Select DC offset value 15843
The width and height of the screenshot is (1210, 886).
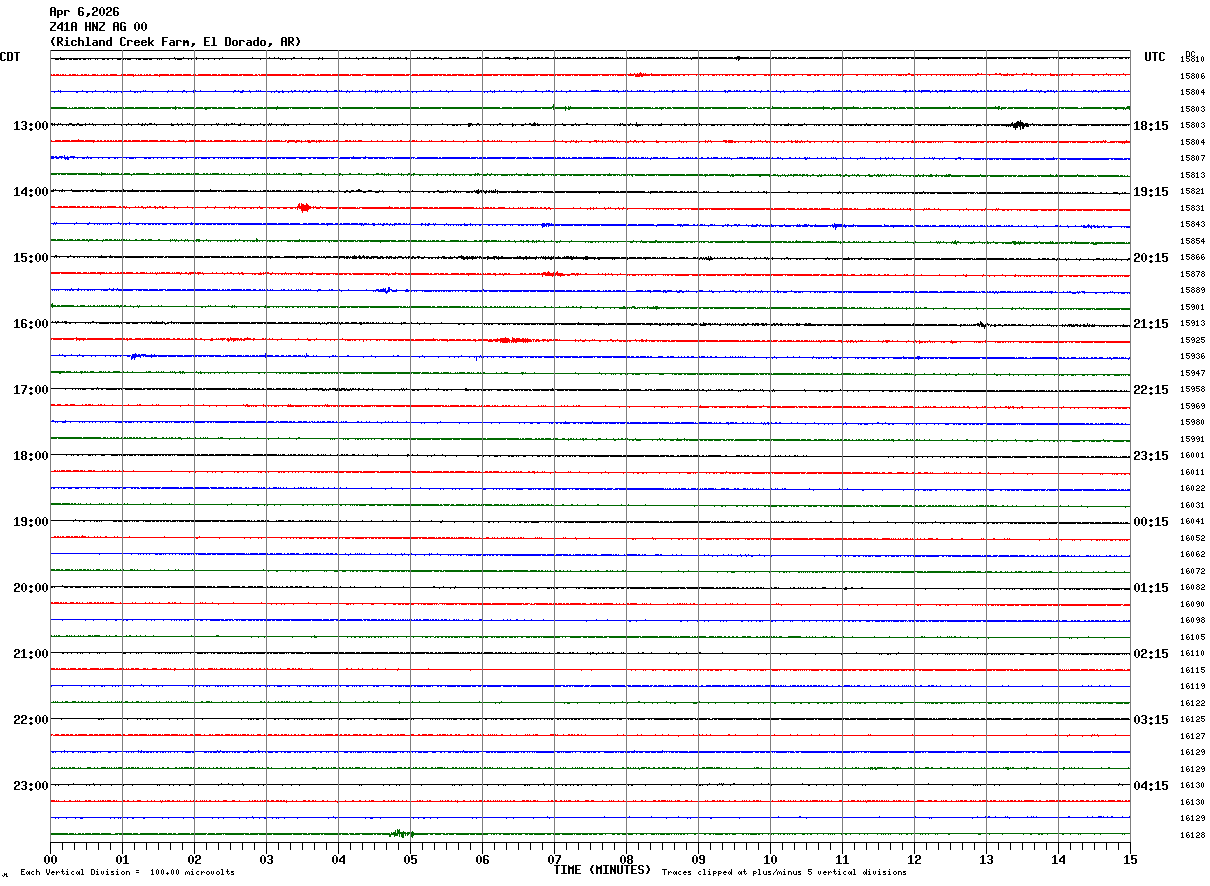coord(1192,224)
